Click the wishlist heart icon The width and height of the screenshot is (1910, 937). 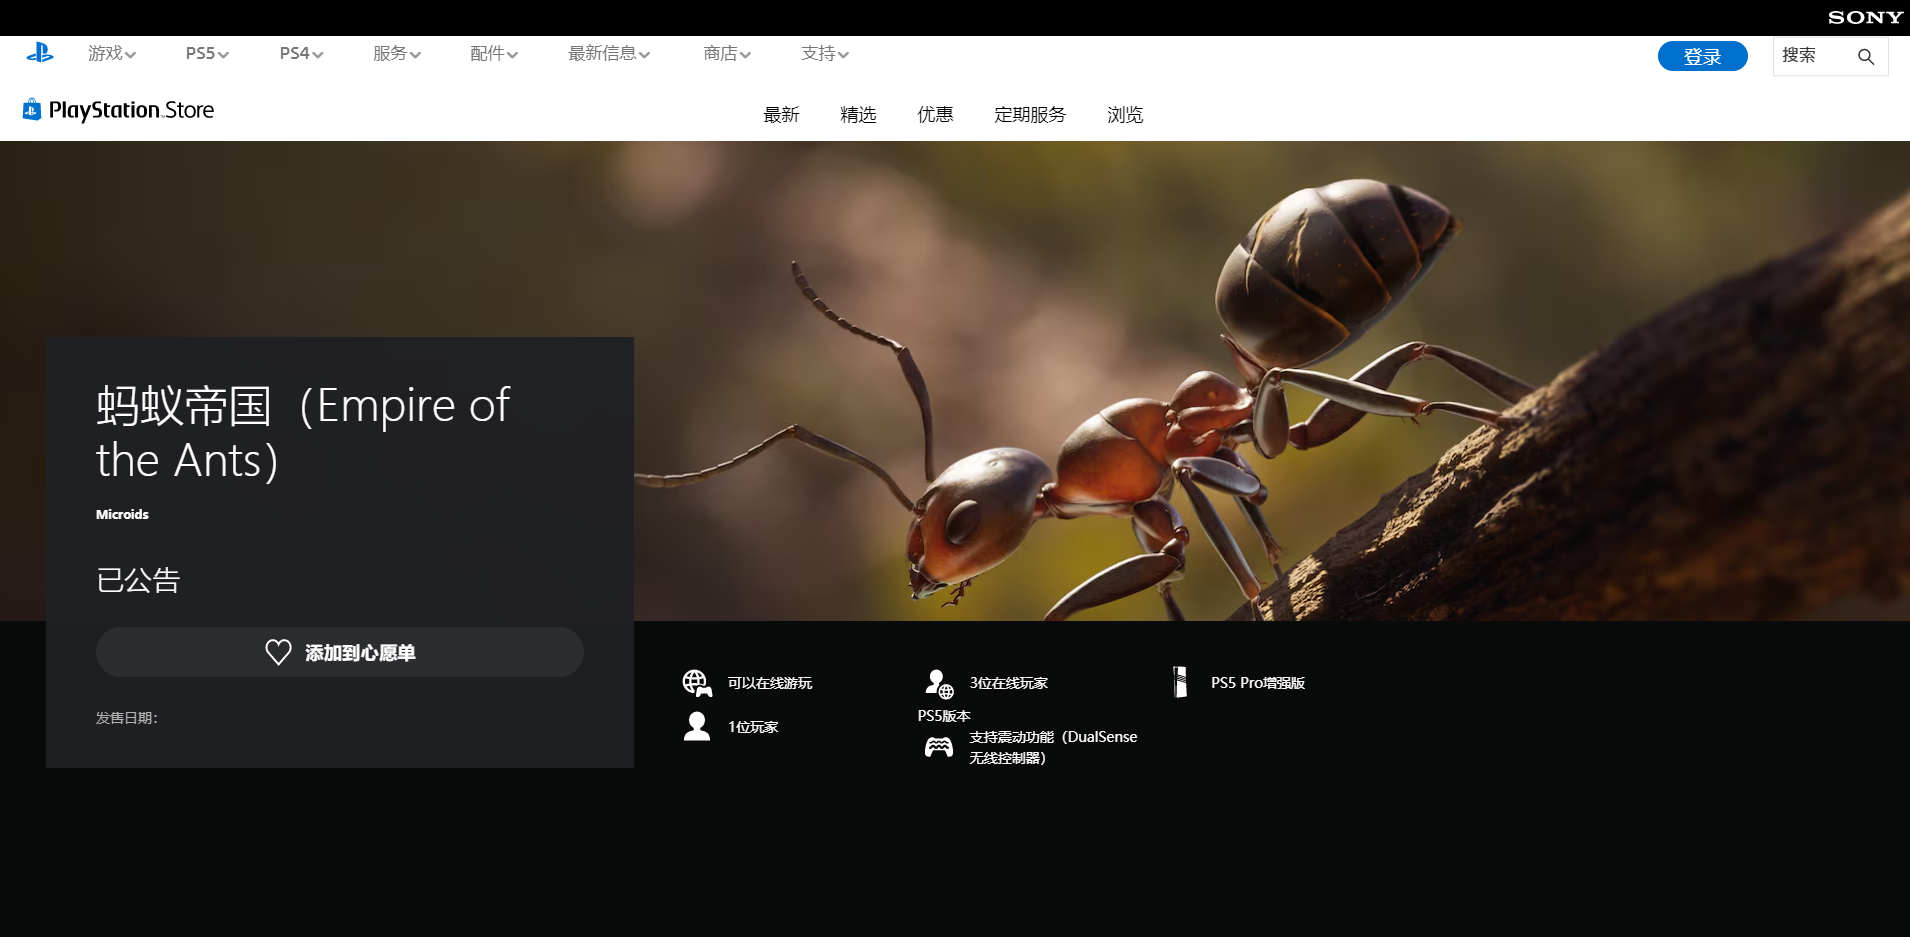278,652
